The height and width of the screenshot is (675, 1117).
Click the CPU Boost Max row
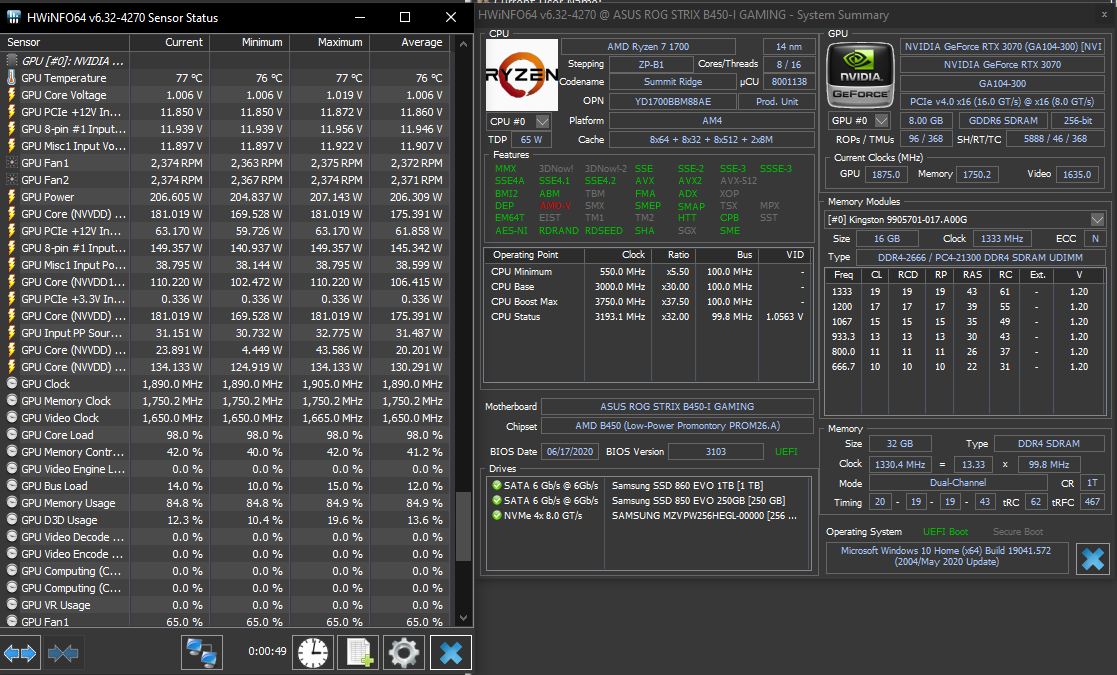(648, 301)
